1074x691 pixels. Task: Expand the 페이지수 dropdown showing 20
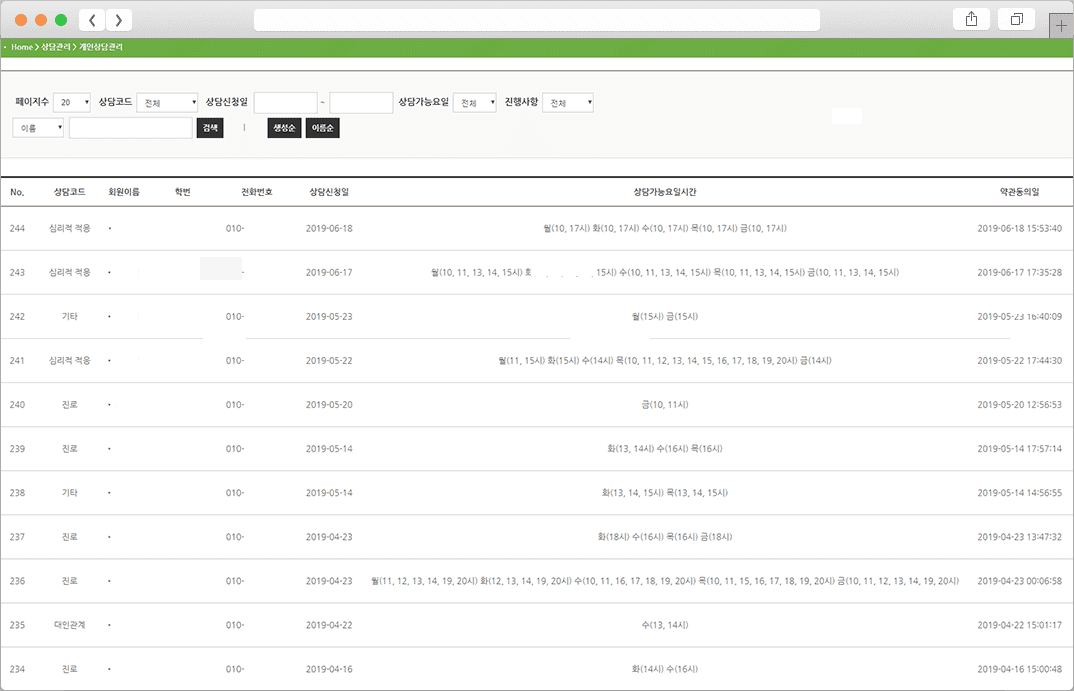pyautogui.click(x=72, y=102)
